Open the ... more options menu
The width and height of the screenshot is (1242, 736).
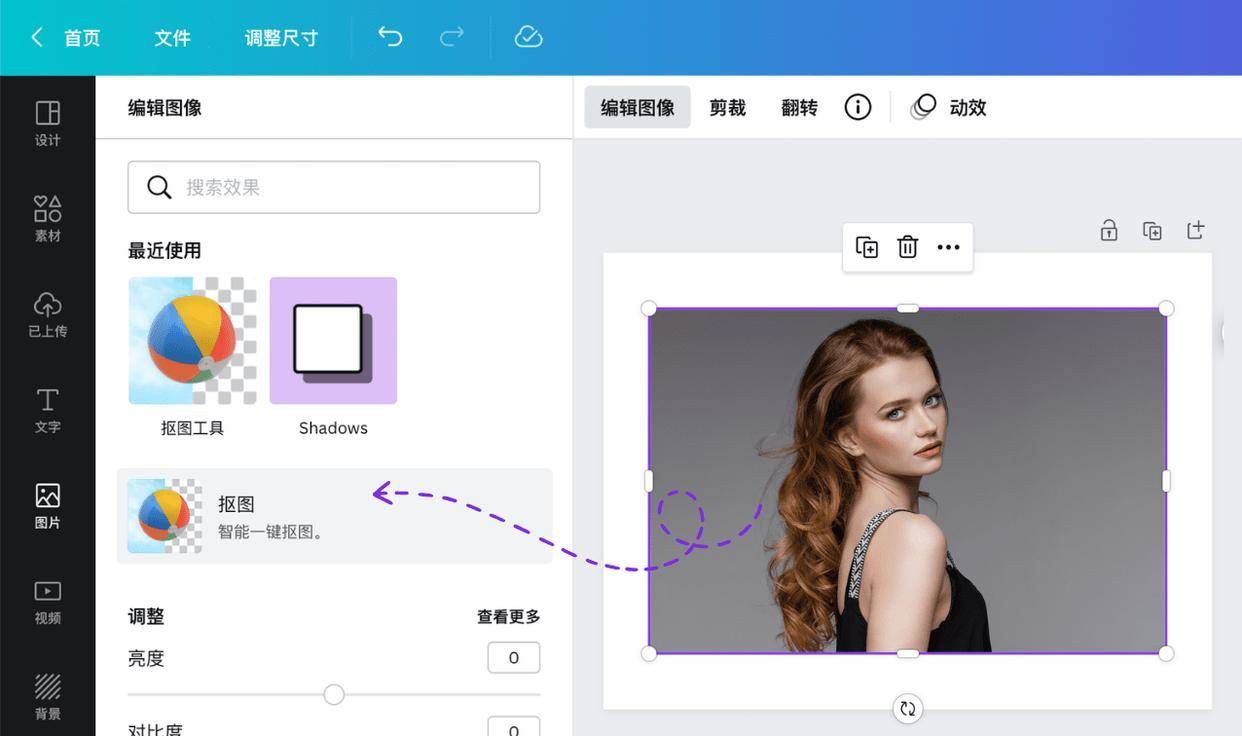pos(948,246)
